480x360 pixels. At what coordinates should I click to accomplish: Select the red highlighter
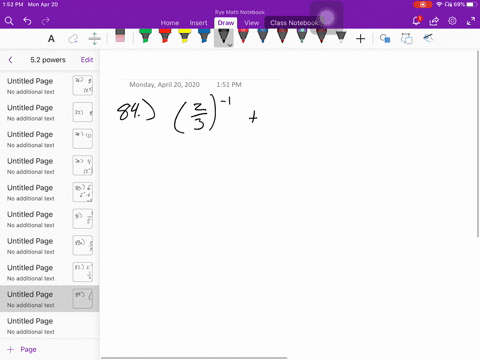(165, 36)
